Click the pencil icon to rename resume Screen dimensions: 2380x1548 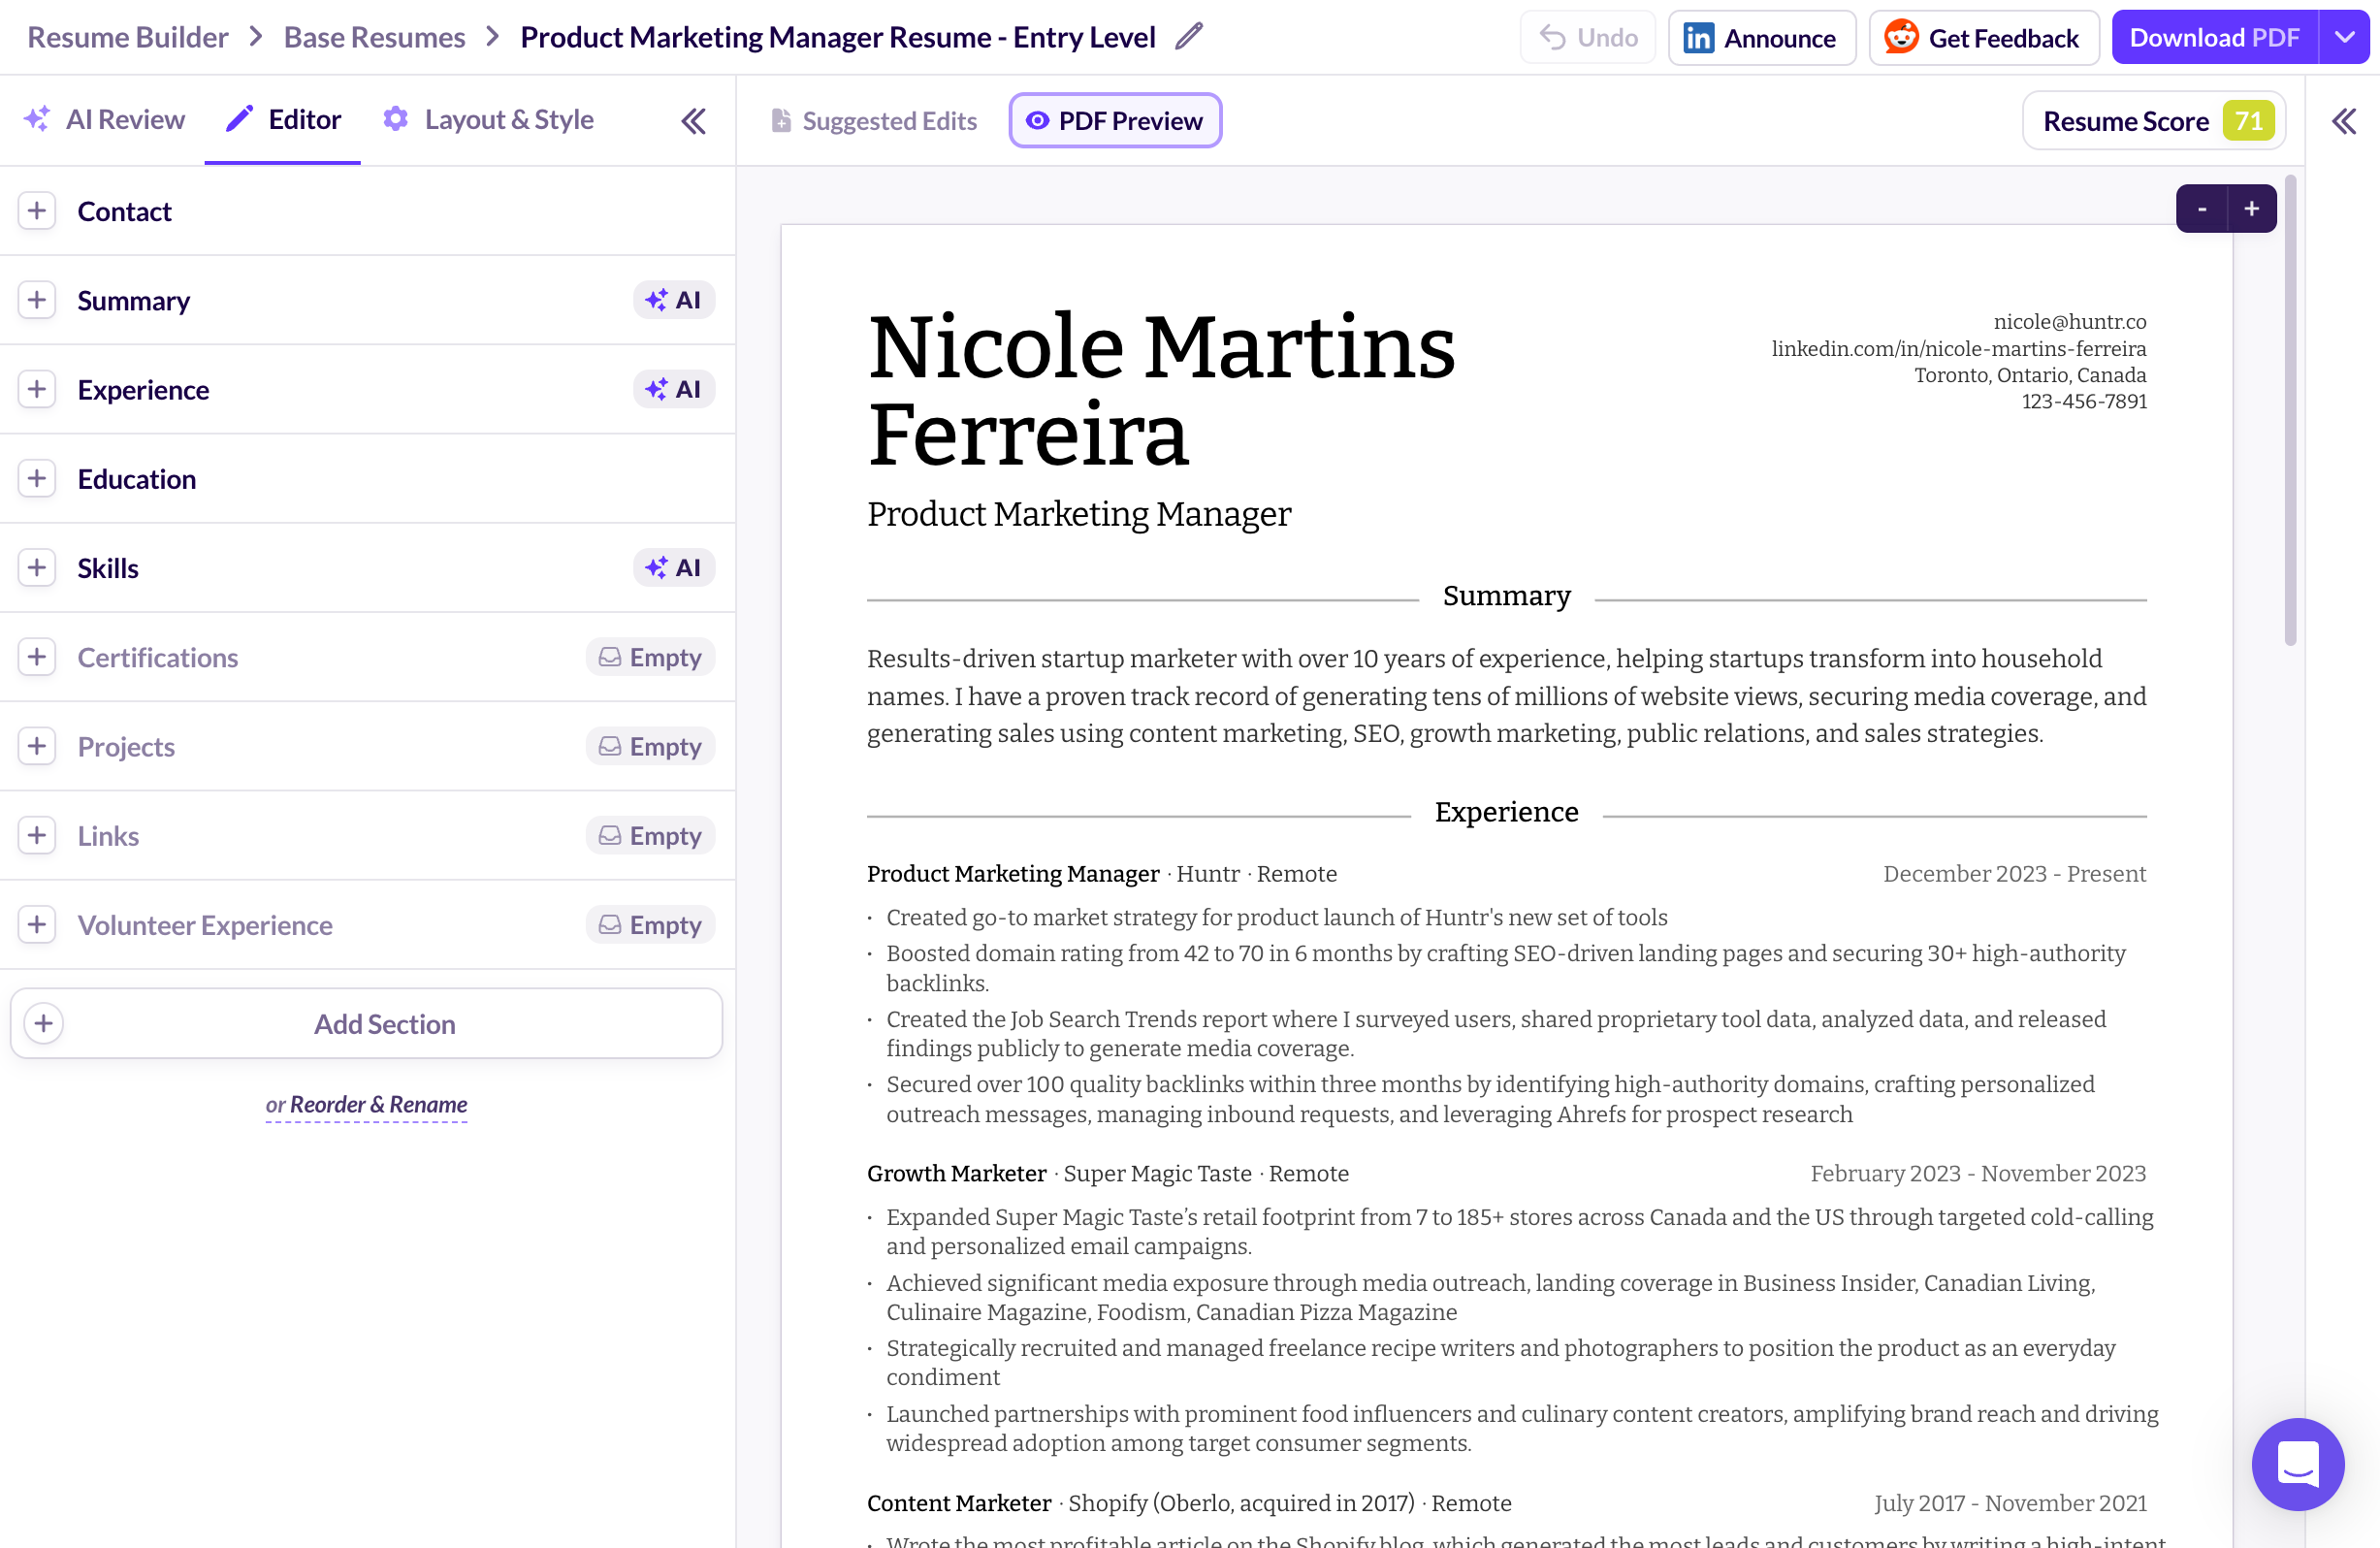point(1188,37)
